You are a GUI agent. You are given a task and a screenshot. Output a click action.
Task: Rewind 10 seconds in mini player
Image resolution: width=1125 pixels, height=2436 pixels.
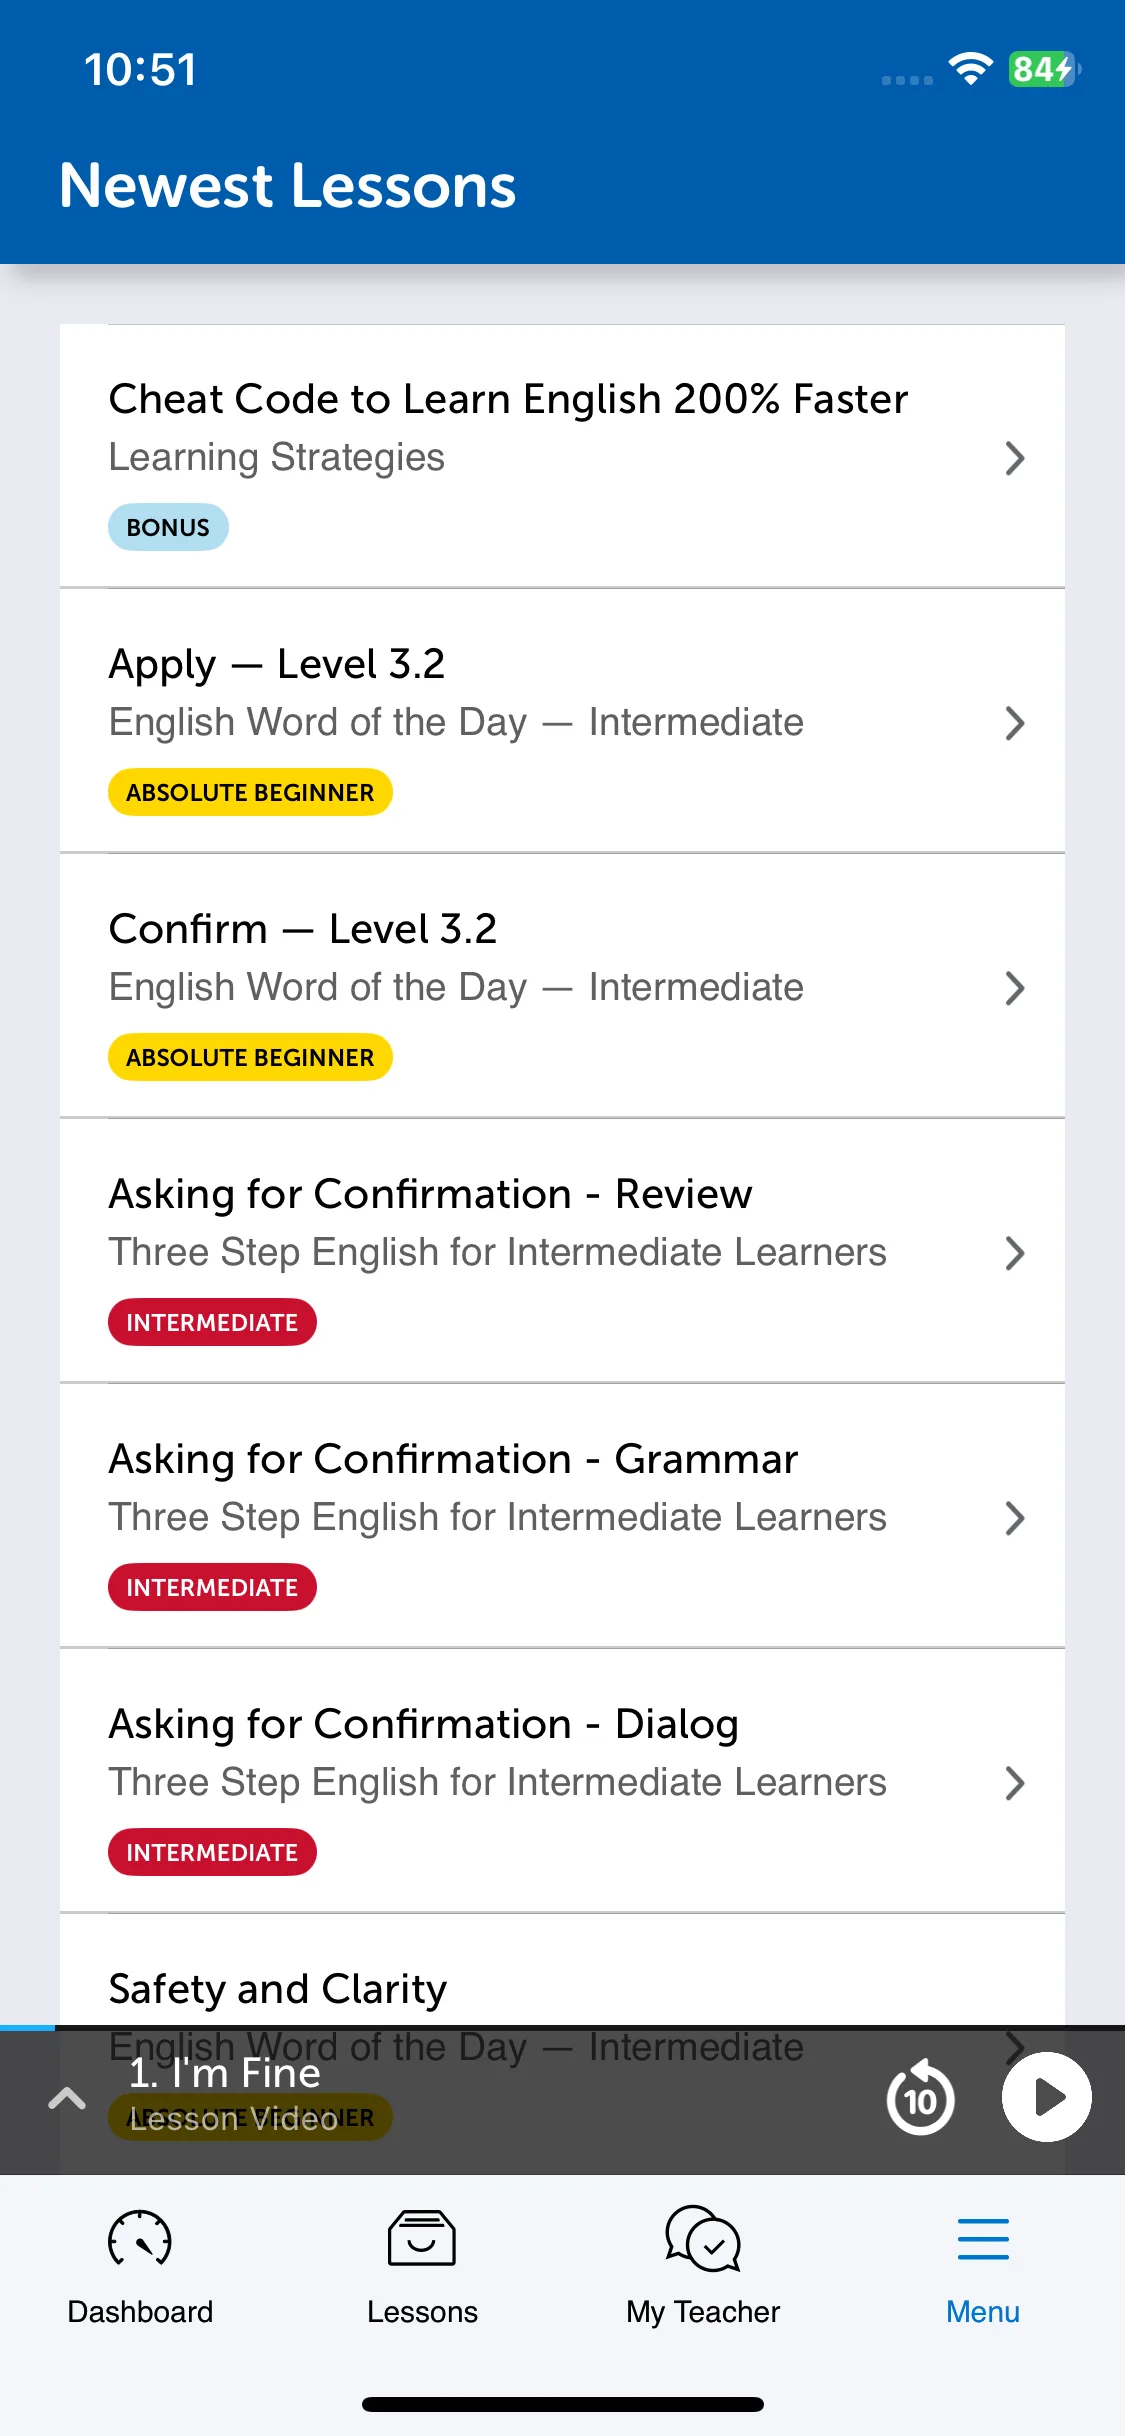pos(920,2097)
